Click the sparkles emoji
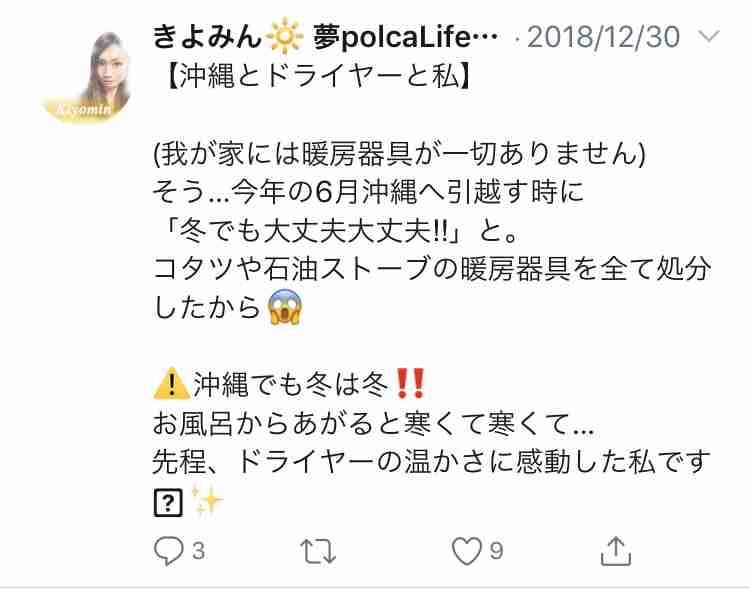The height and width of the screenshot is (589, 750). pos(207,500)
